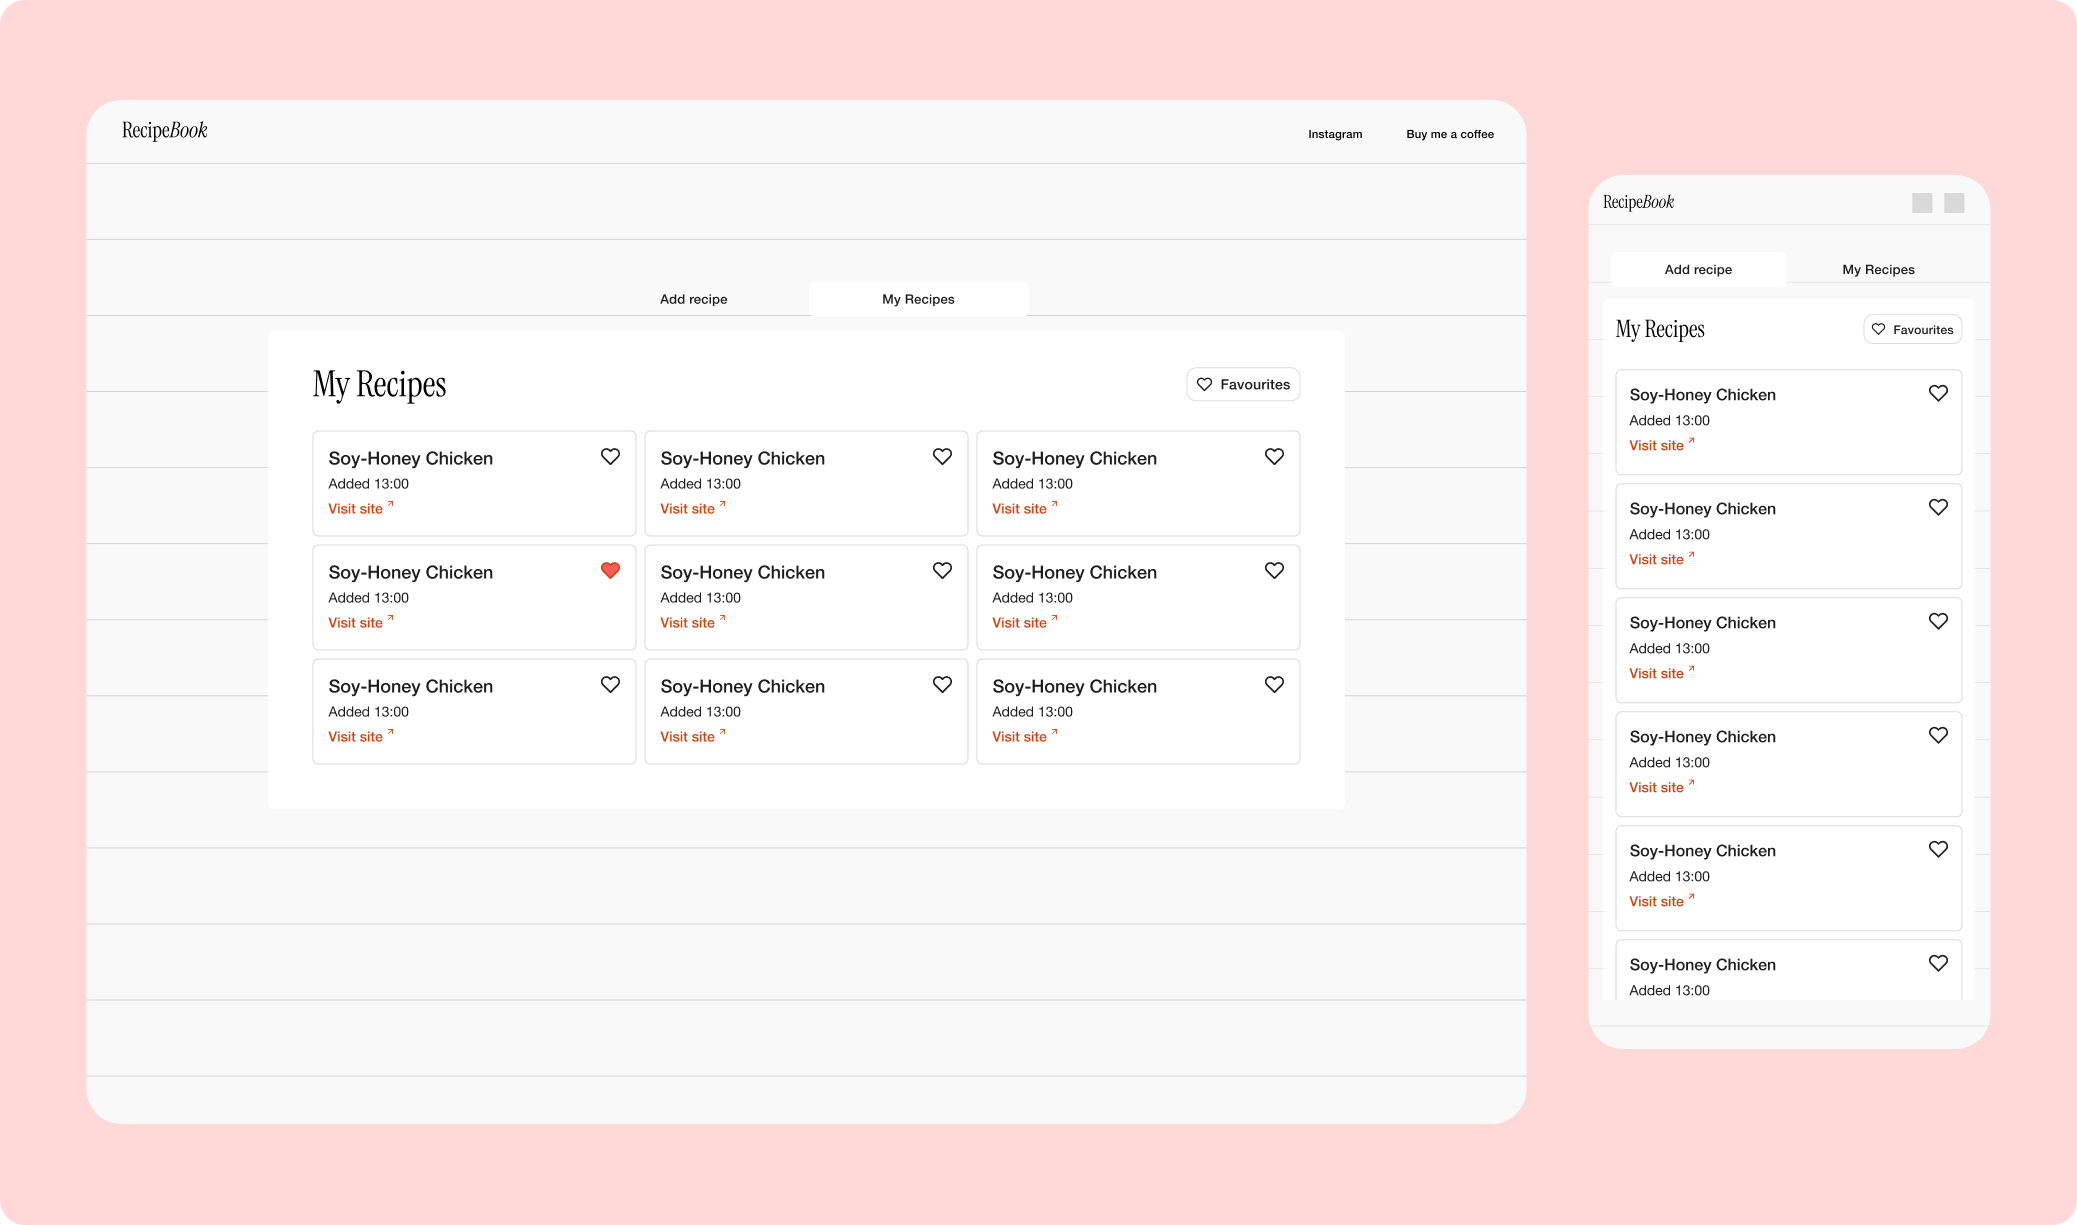Open Visit site on the top-left desktop card
The image size is (2077, 1225).
click(361, 508)
